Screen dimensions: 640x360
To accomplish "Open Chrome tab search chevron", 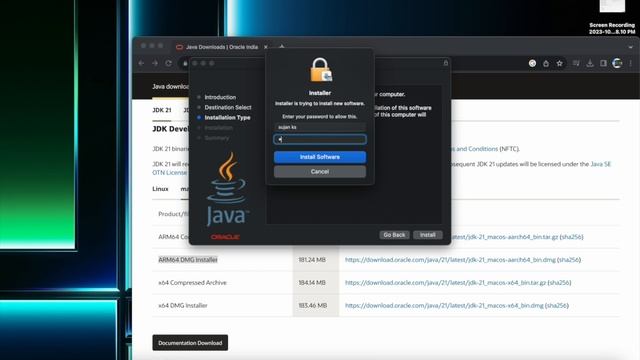I will pyautogui.click(x=631, y=47).
